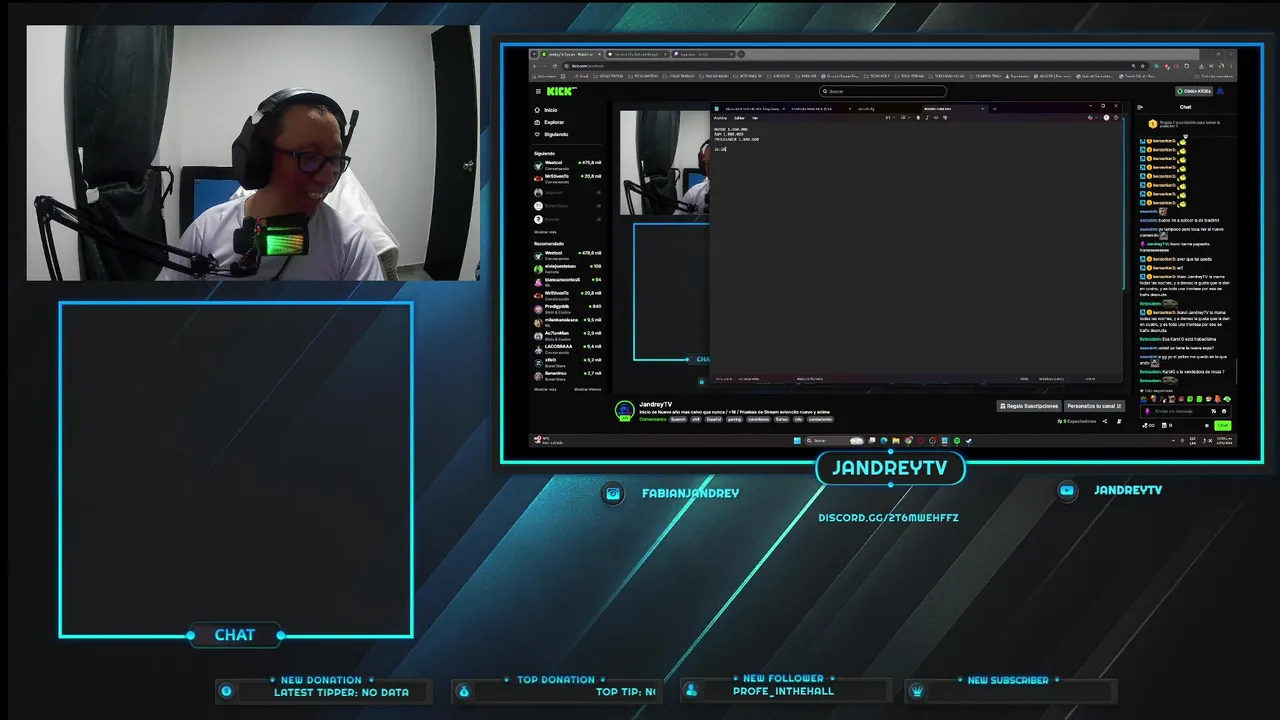Open Archivo menu in Notepad window
Image resolution: width=1280 pixels, height=720 pixels.
720,118
